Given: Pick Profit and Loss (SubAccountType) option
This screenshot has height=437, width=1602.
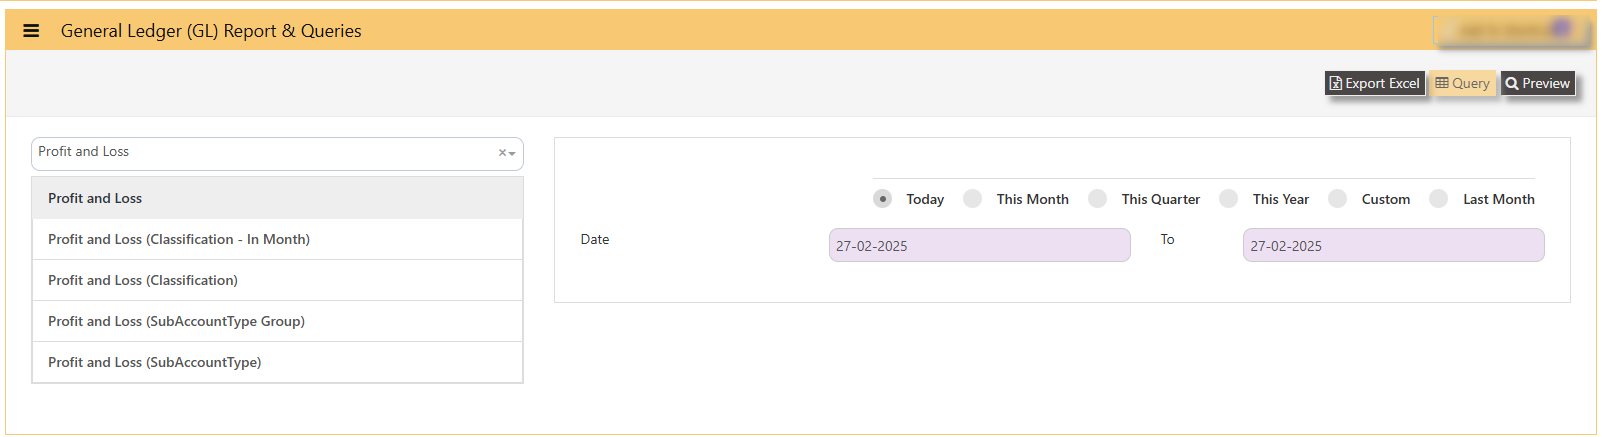Looking at the screenshot, I should click(277, 362).
